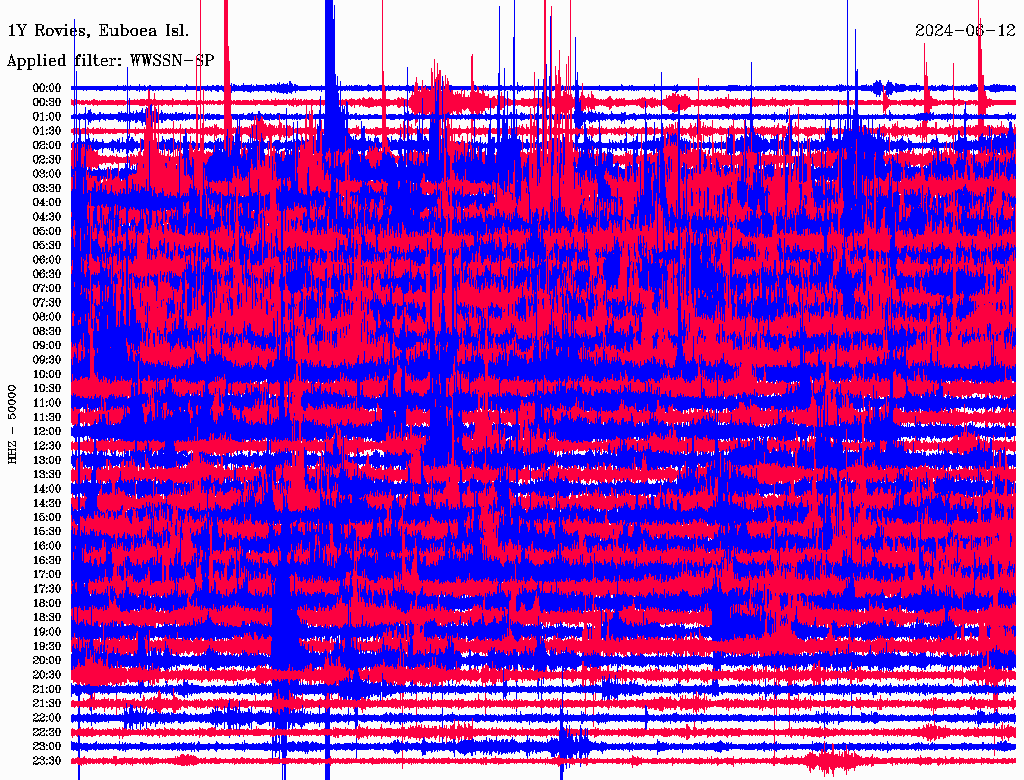Select the 04:30 time row label
The width and height of the screenshot is (1024, 780).
47,216
